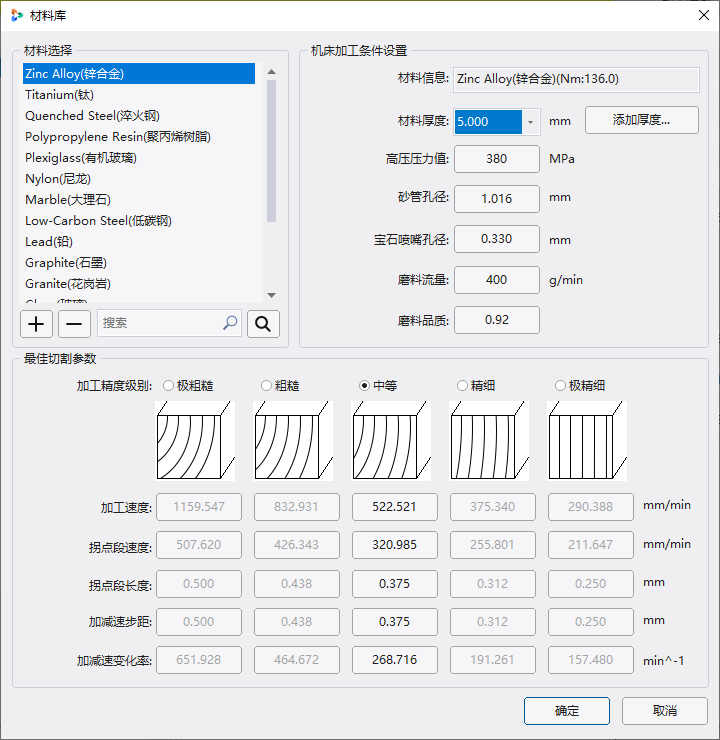This screenshot has height=740, width=720.
Task: Open the material thickness dropdown
Action: [531, 121]
